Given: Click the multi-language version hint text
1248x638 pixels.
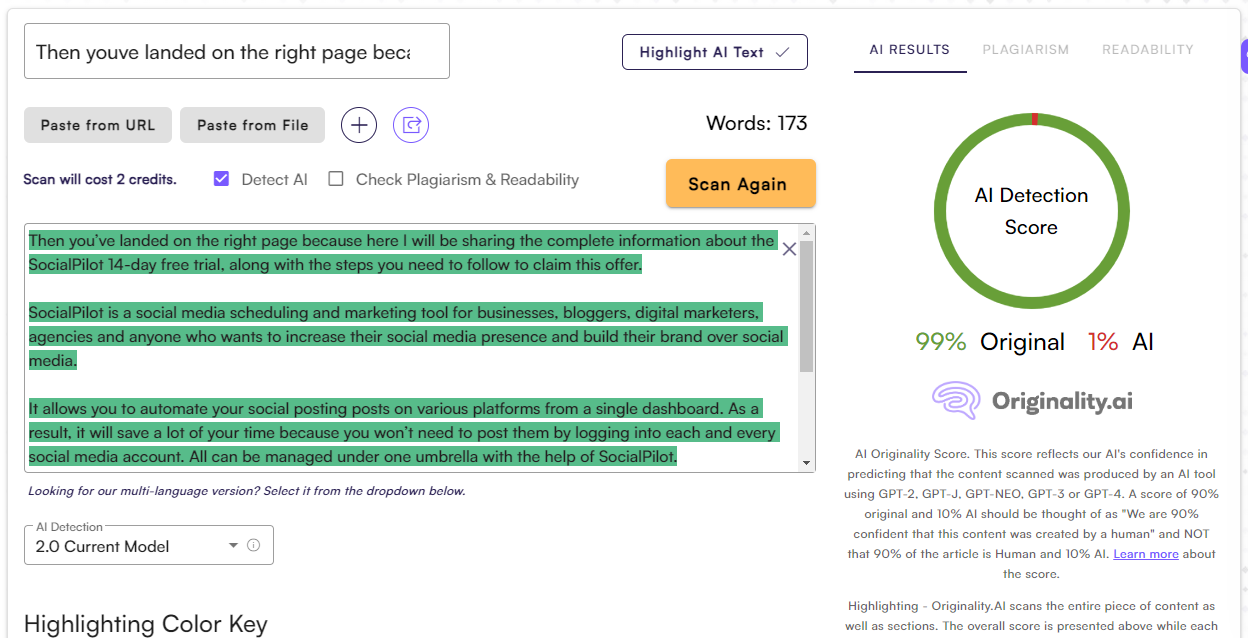Looking at the screenshot, I should (x=247, y=491).
